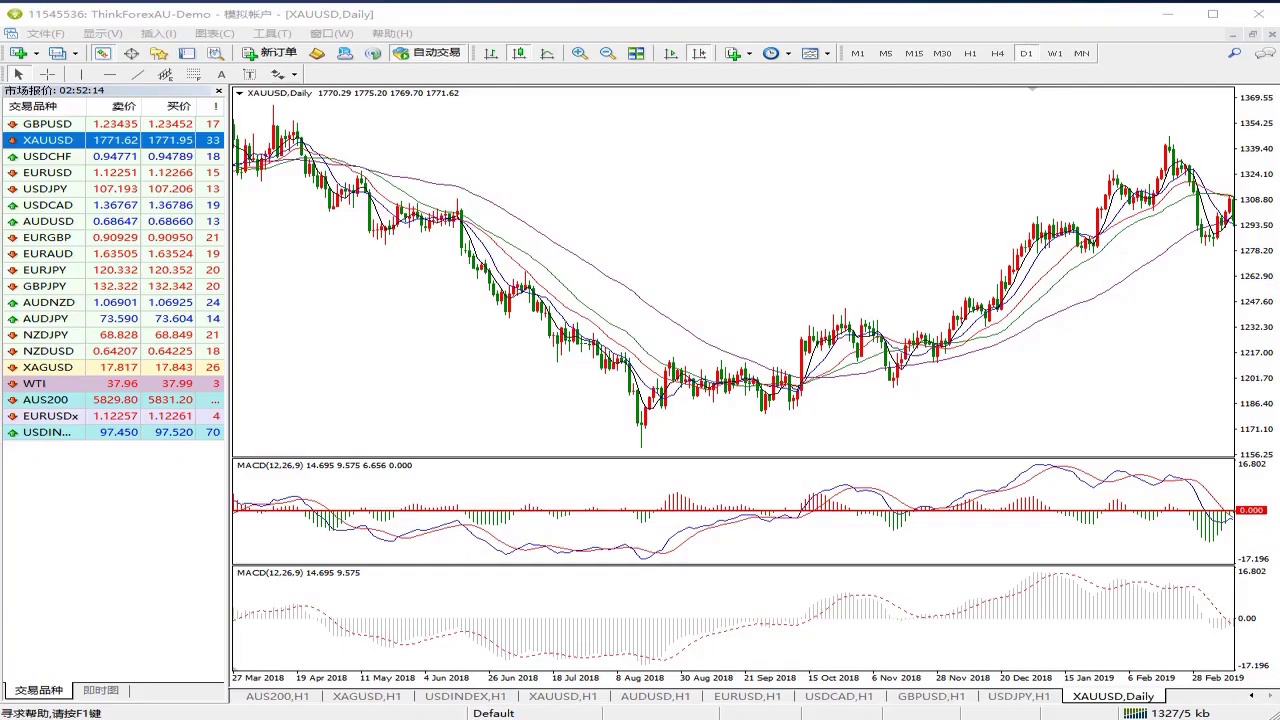This screenshot has width=1280, height=720.
Task: Expand the templates dropdown arrow
Action: click(x=827, y=54)
